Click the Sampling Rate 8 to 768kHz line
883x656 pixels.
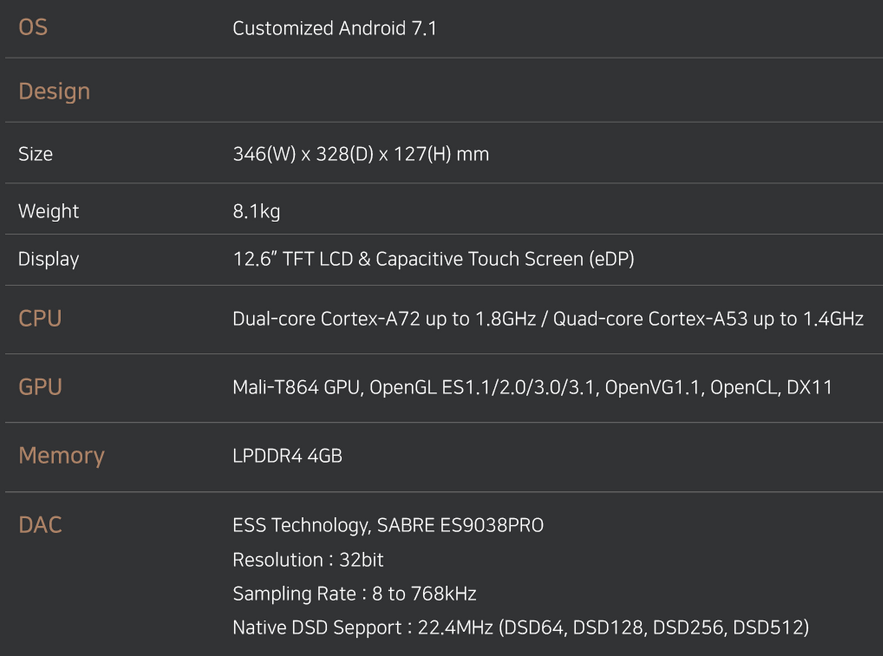coord(354,593)
